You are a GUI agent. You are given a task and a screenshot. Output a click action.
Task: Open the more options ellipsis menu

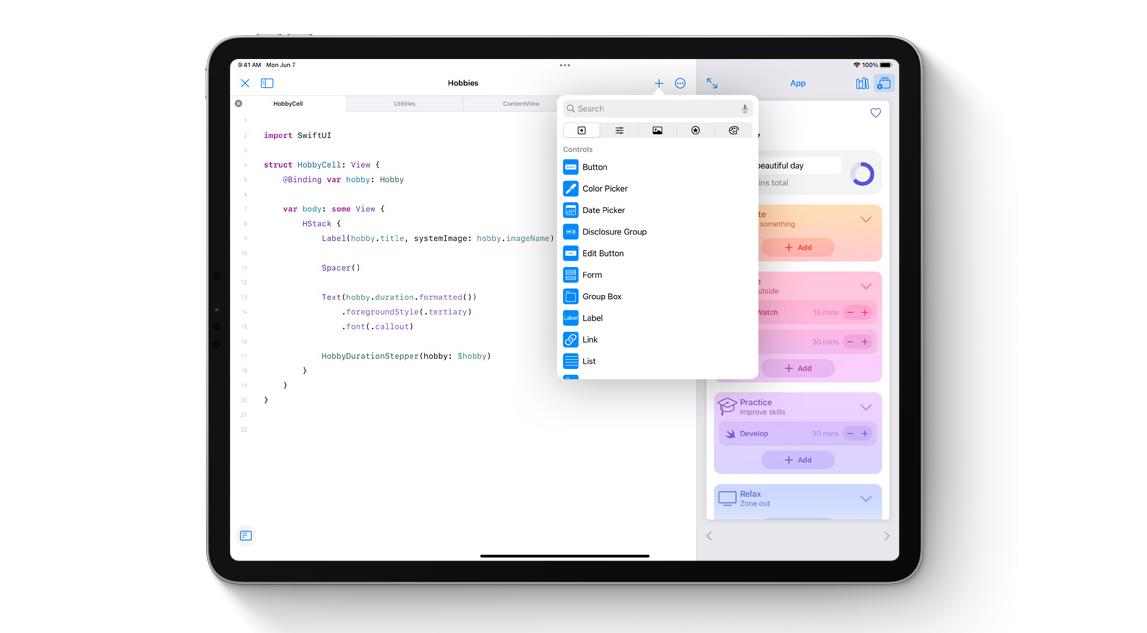(679, 83)
